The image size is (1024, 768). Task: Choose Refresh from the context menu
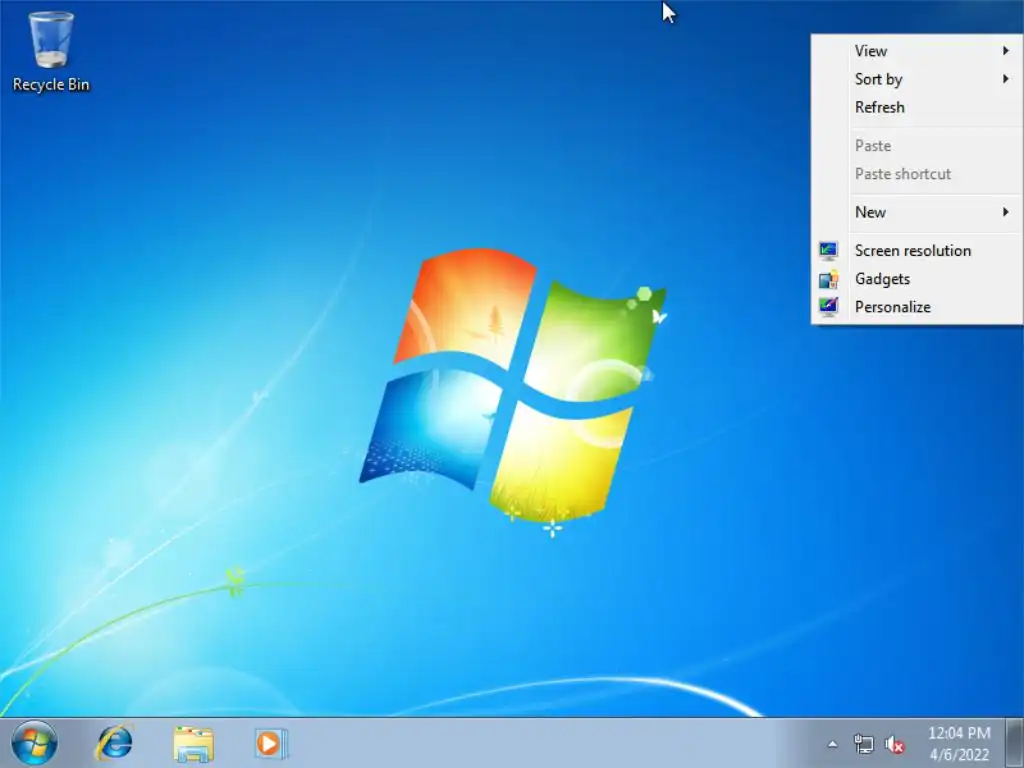[x=917, y=107]
